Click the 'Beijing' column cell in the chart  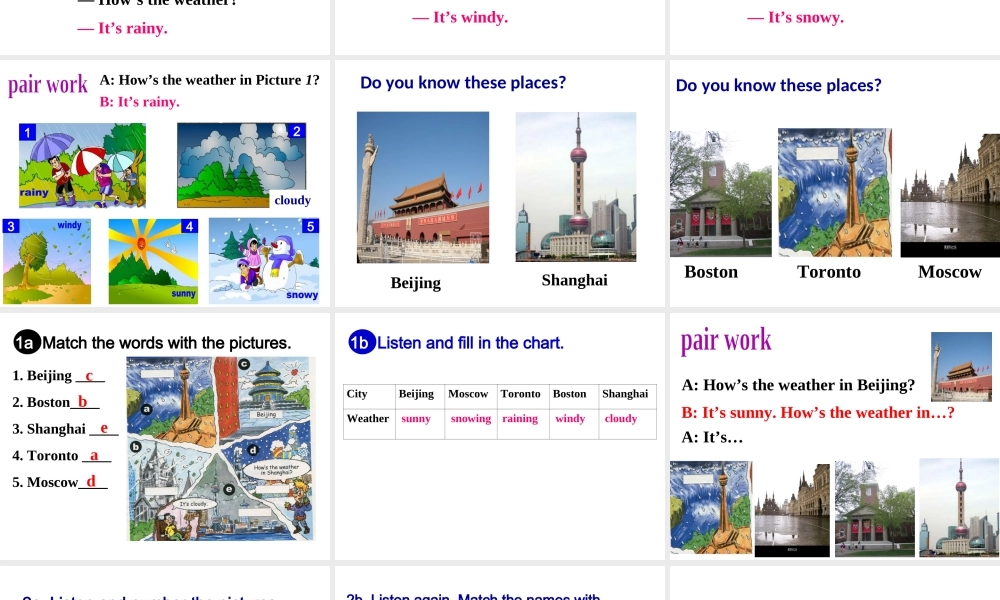[x=420, y=397]
